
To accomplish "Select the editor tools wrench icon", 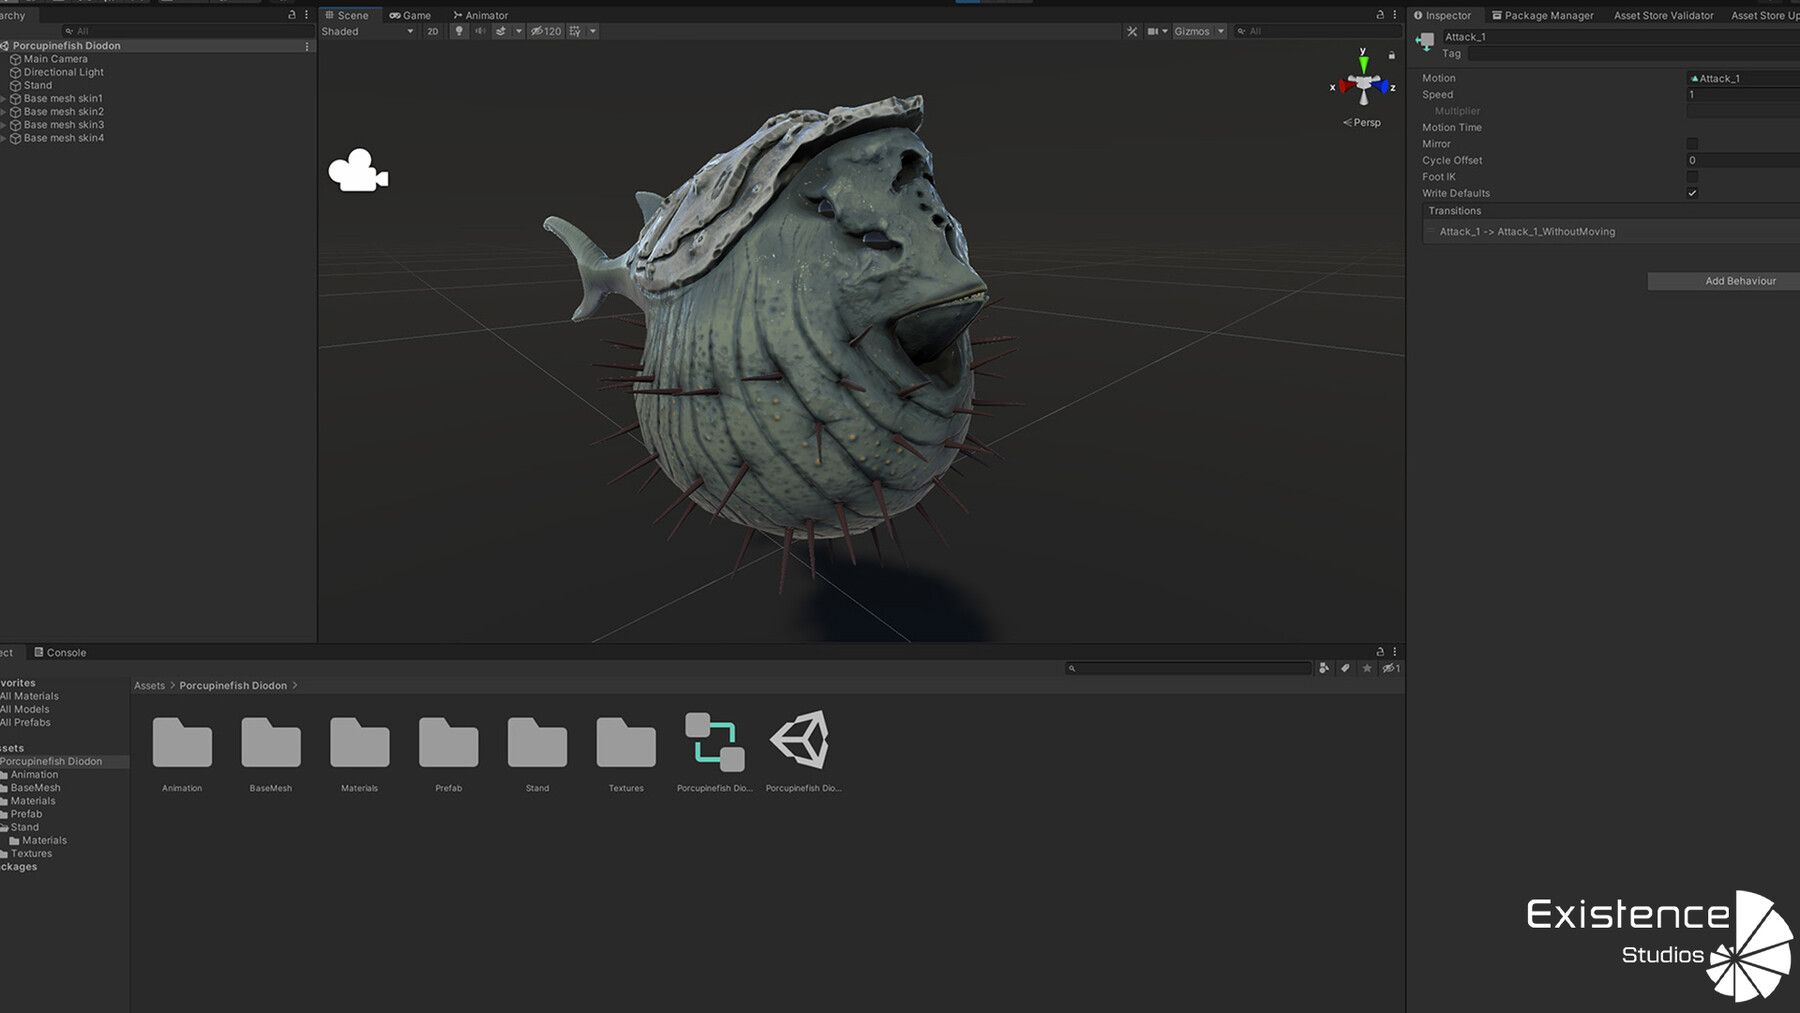I will [1130, 31].
